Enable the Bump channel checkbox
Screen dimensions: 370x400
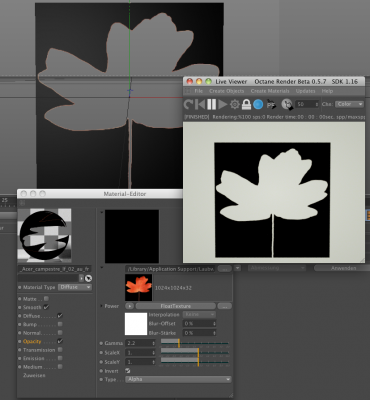point(60,324)
